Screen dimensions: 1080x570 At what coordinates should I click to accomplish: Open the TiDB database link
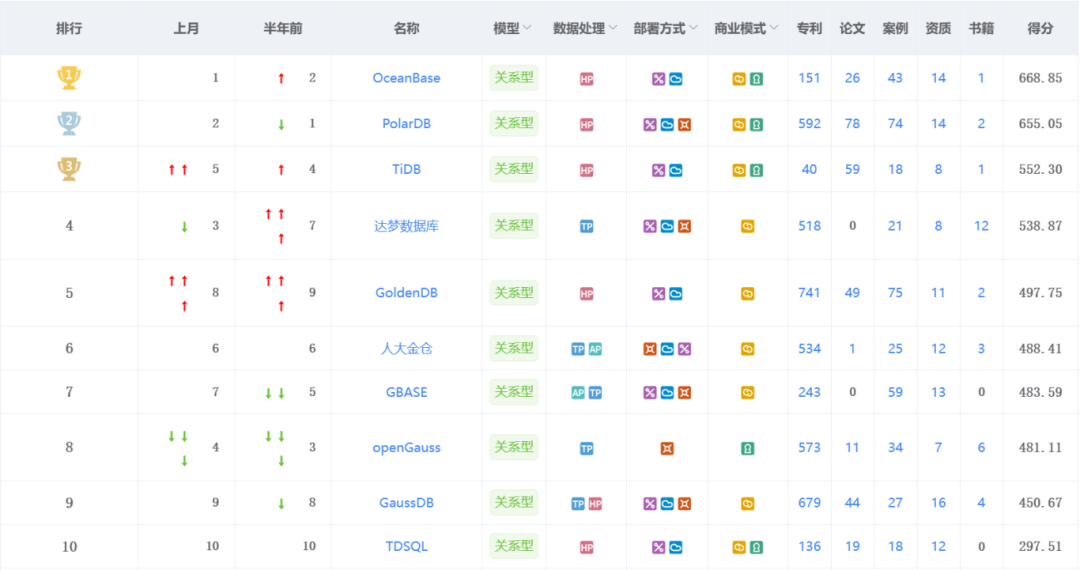click(406, 169)
